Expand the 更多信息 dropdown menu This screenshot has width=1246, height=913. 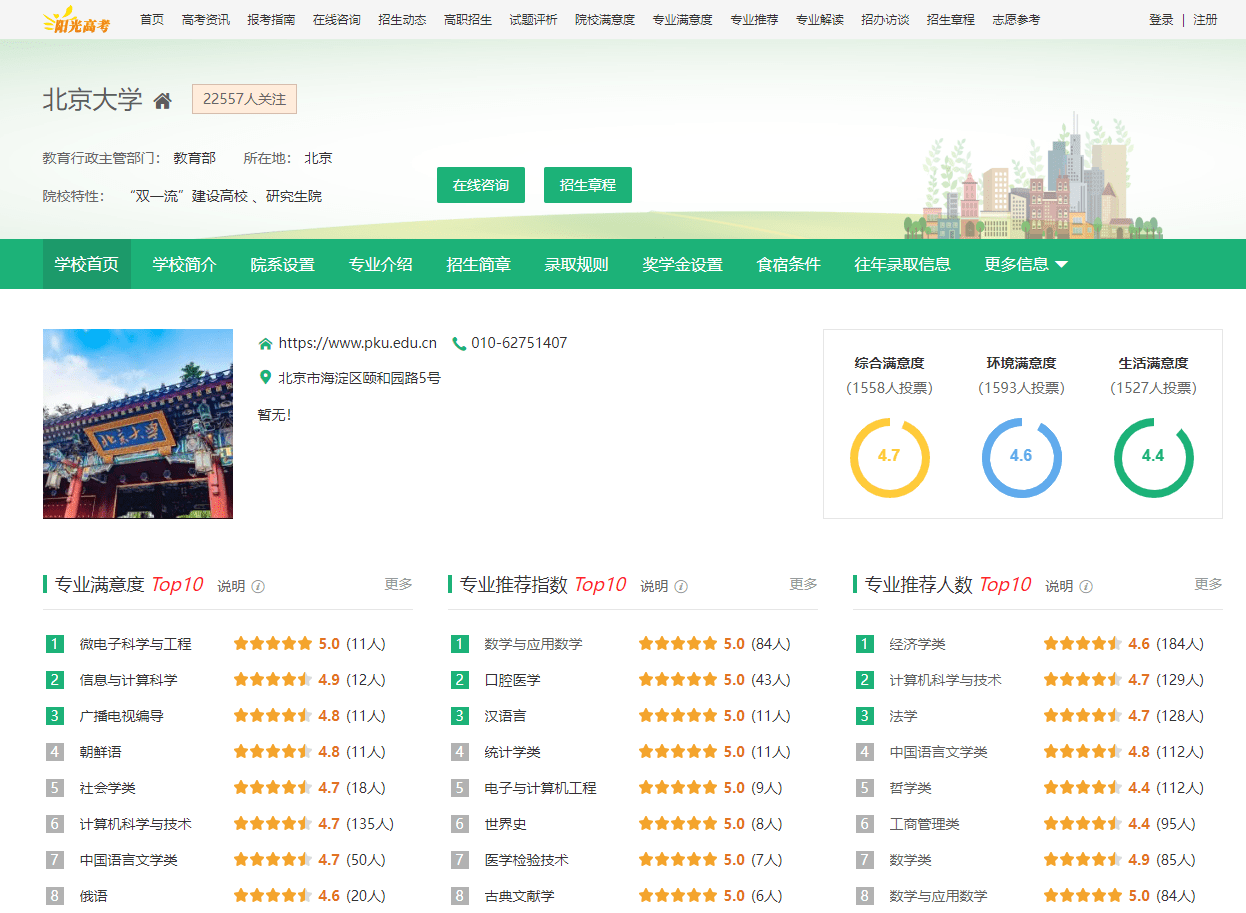(x=1026, y=265)
